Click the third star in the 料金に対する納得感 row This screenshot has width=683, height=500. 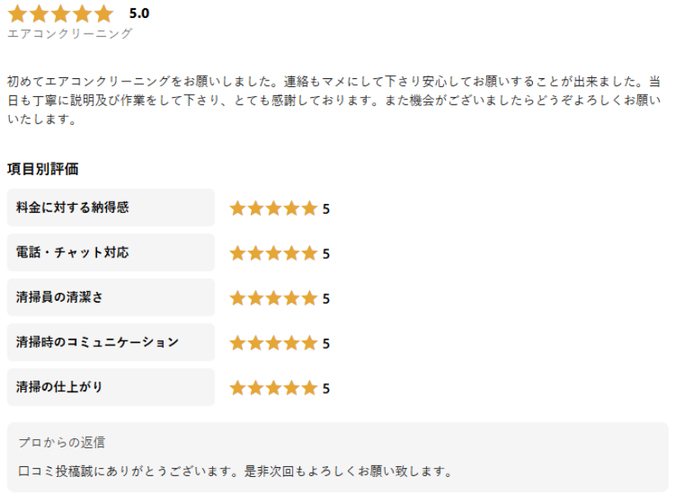coord(273,208)
